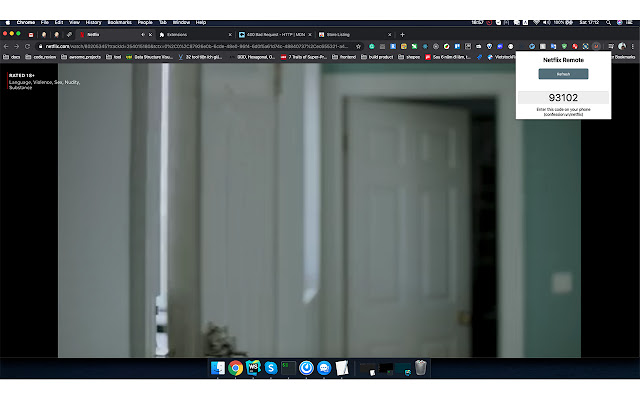The height and width of the screenshot is (400, 640).
Task: Open the pinned Gmail tab
Action: pyautogui.click(x=31, y=35)
